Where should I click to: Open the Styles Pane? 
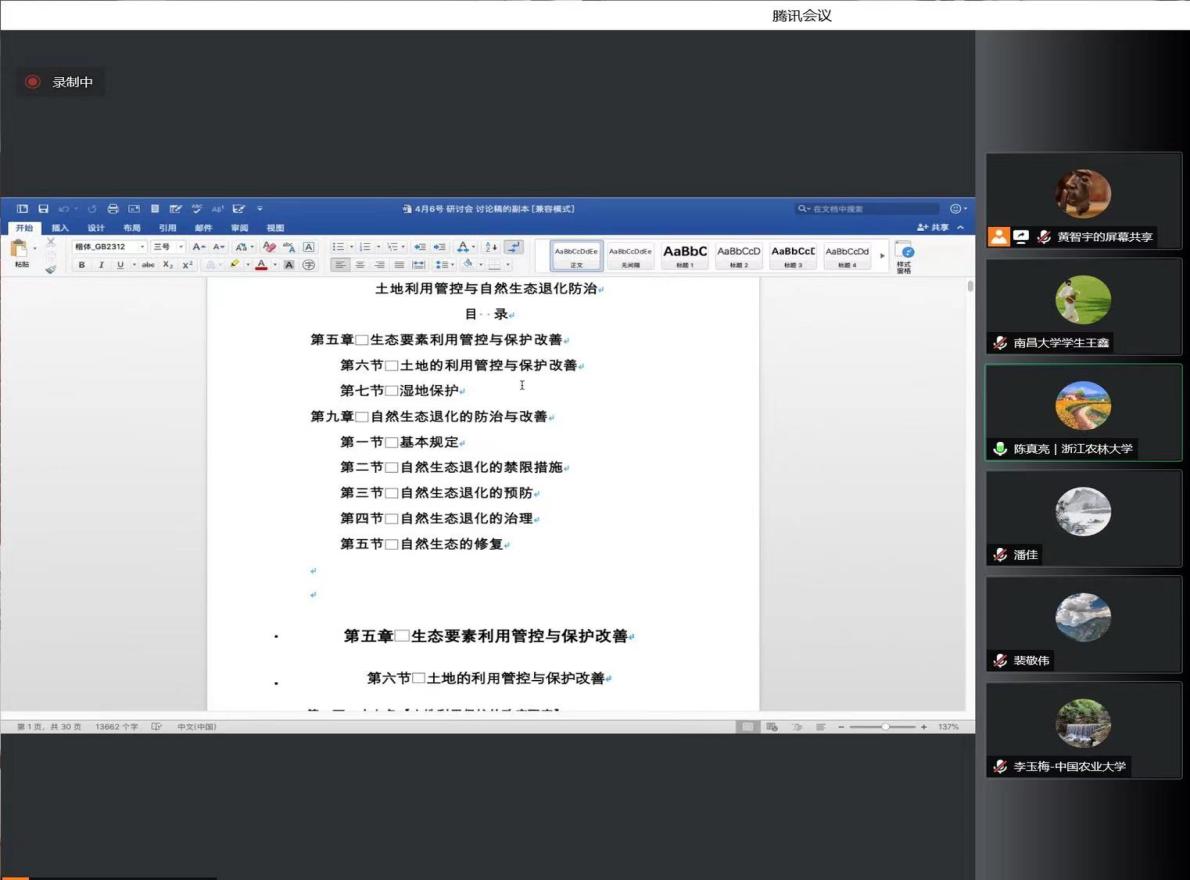click(904, 256)
